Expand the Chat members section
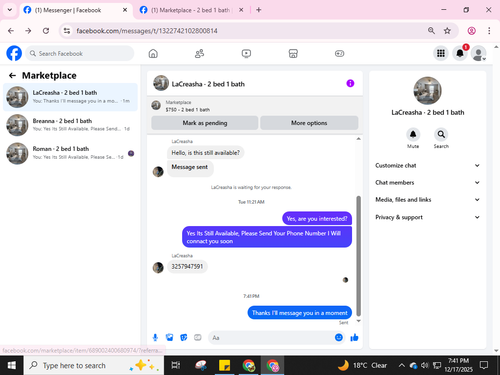This screenshot has width=500, height=375. (428, 182)
